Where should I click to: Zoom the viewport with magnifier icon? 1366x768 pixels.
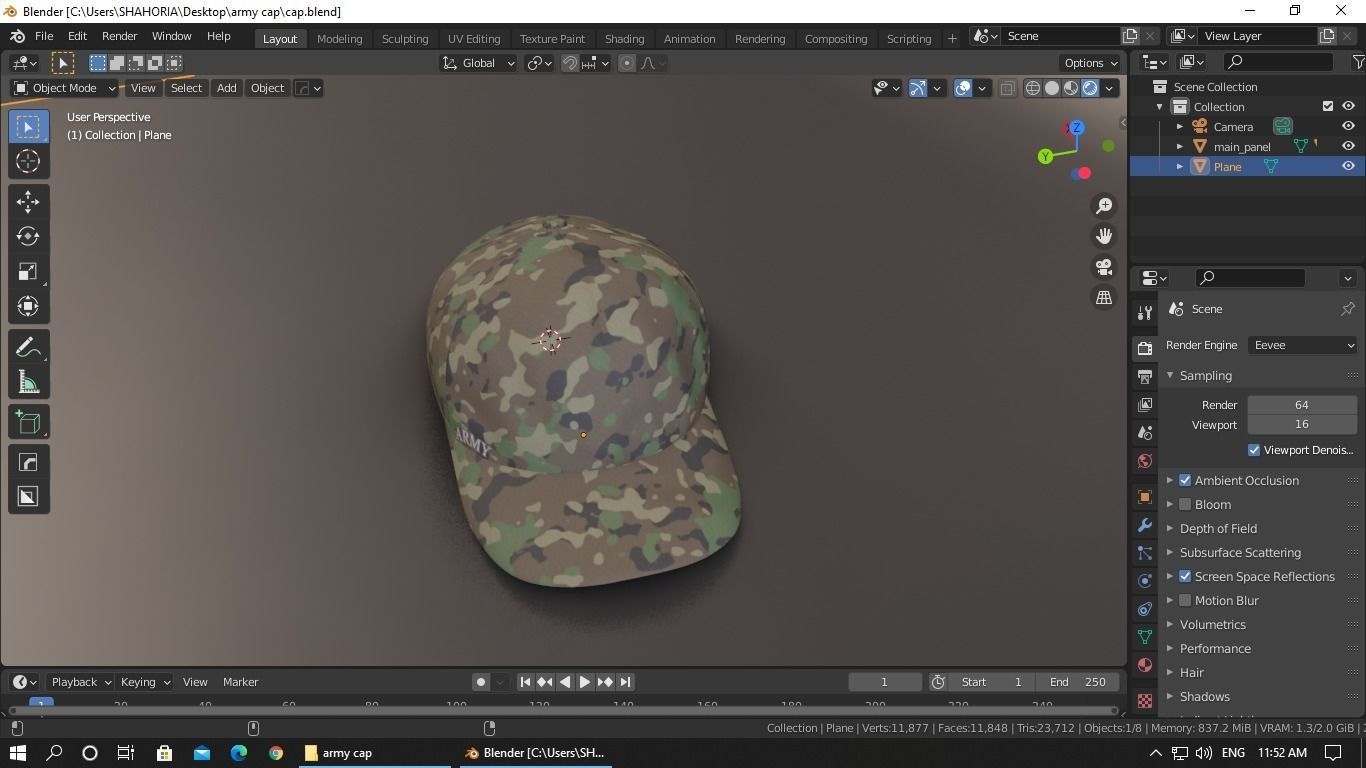point(1104,205)
